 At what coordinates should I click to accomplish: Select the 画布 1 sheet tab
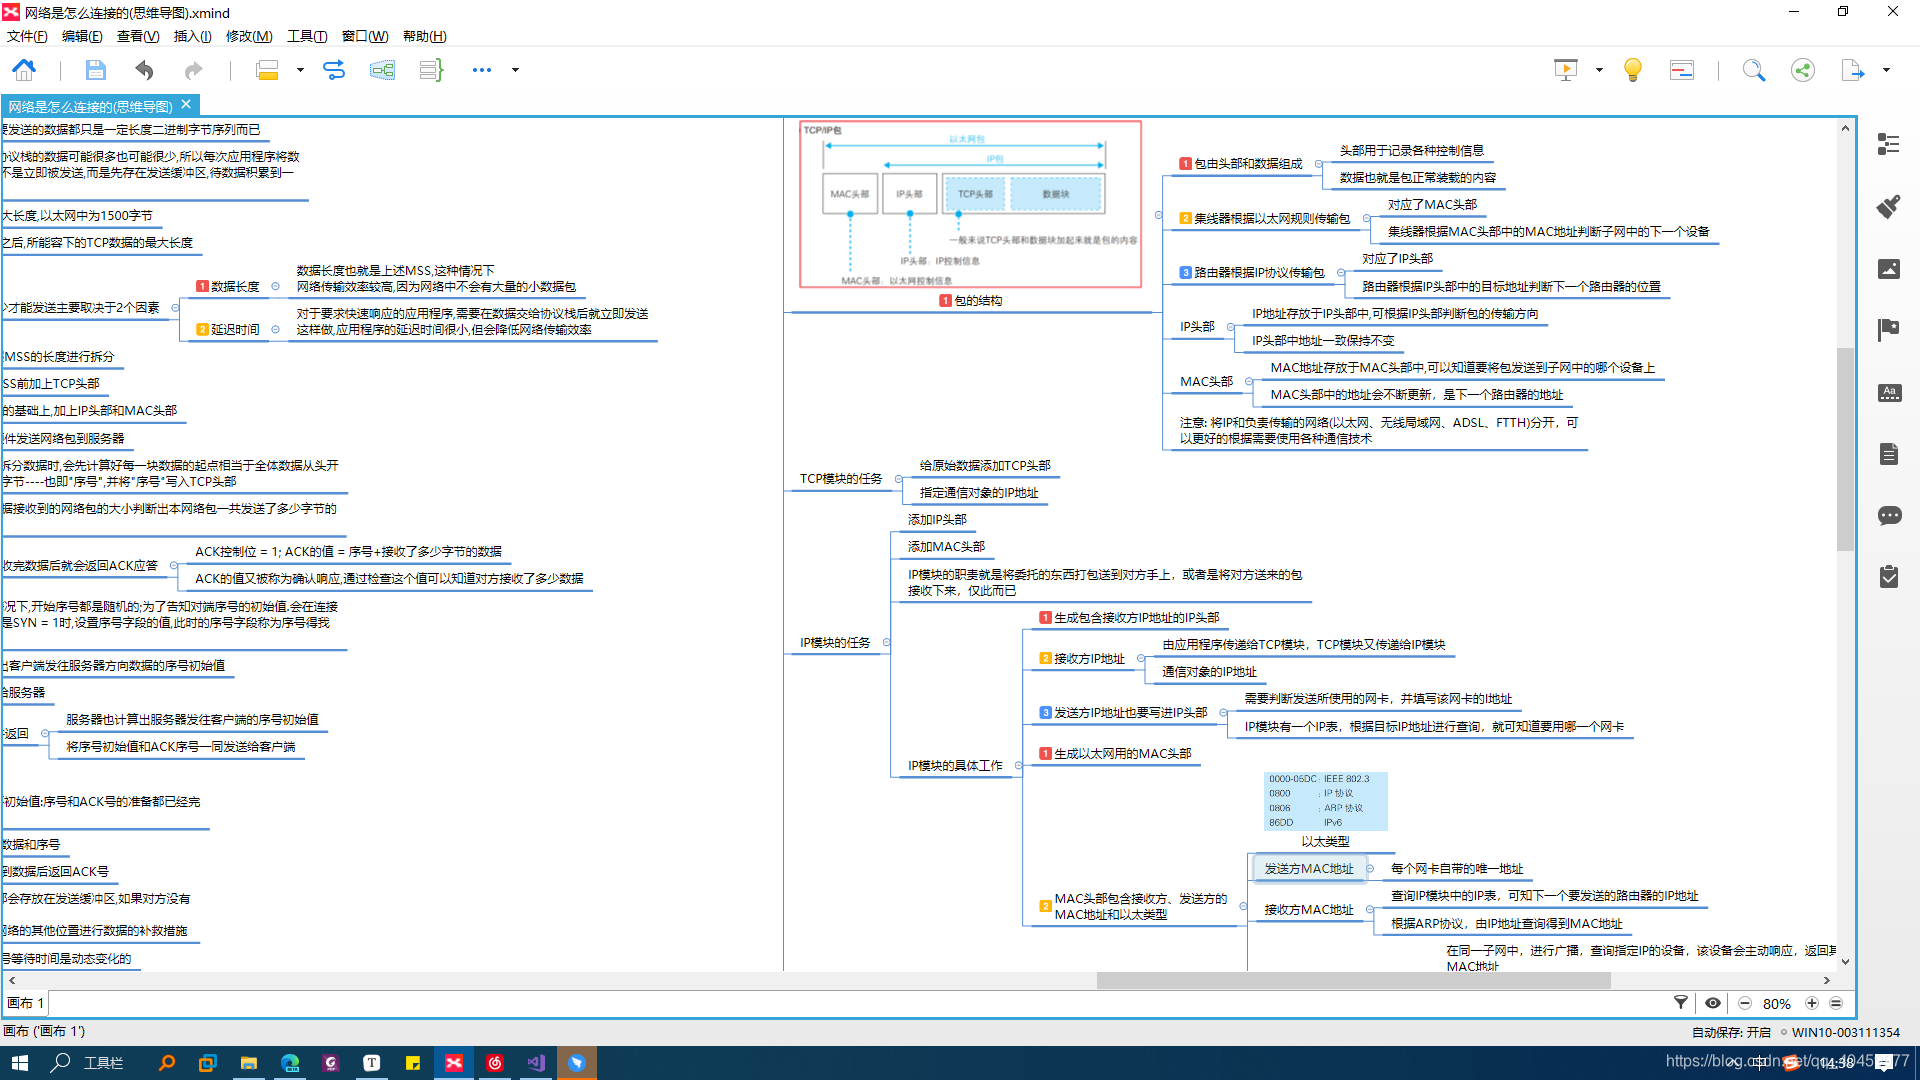[26, 1003]
